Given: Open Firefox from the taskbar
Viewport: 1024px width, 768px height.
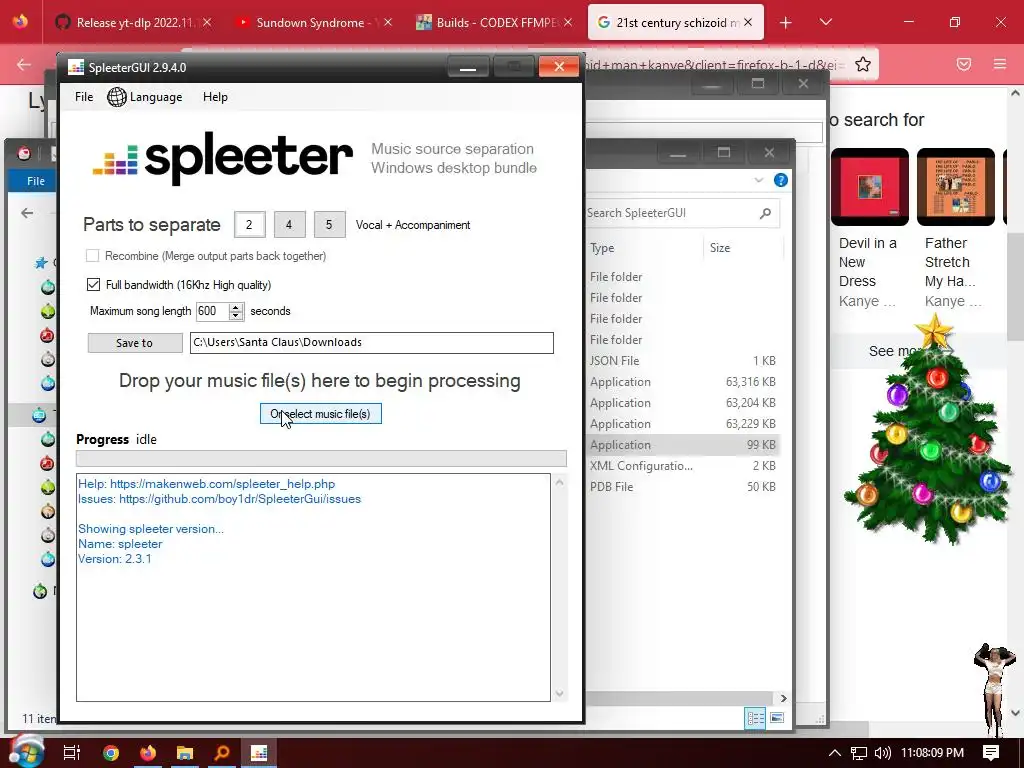Looking at the screenshot, I should pos(148,753).
